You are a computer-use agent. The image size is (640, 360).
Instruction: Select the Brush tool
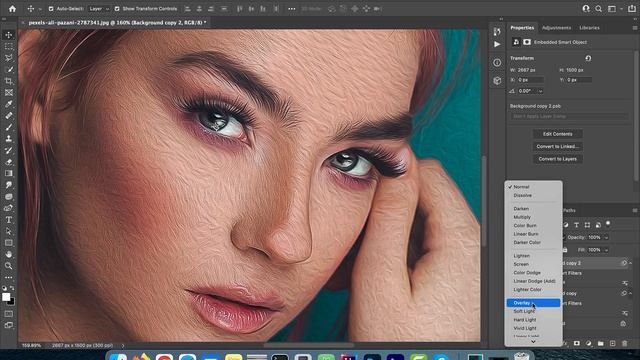(9, 127)
